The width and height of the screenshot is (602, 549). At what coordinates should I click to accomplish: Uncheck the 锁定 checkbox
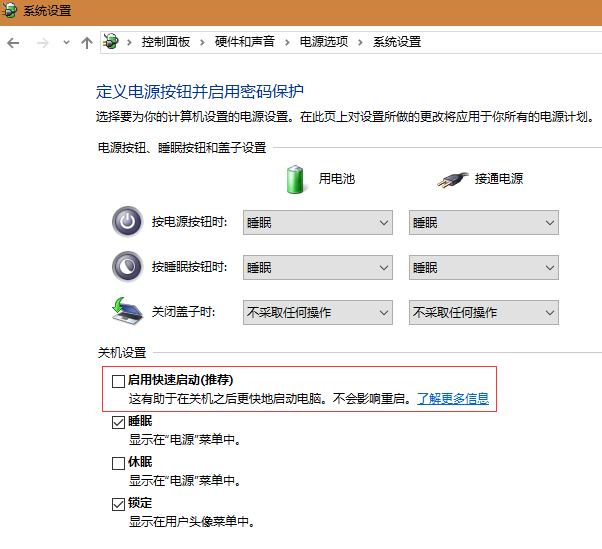point(118,504)
